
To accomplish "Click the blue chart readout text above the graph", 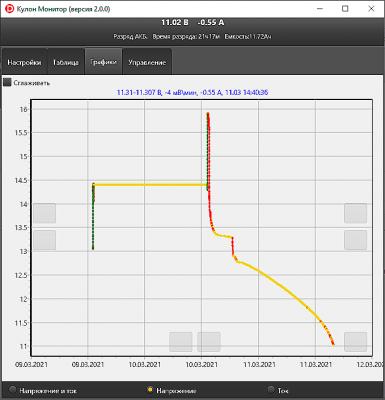I will click(192, 92).
